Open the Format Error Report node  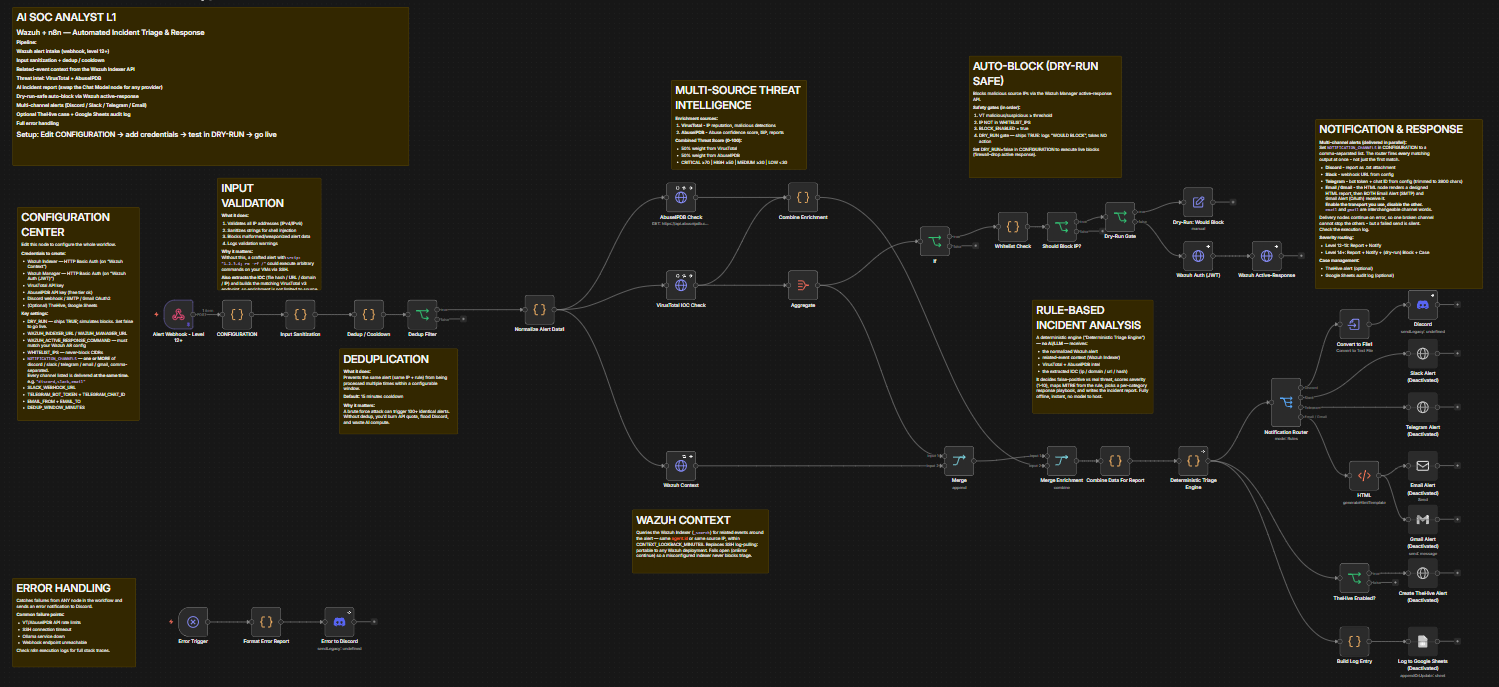[266, 621]
